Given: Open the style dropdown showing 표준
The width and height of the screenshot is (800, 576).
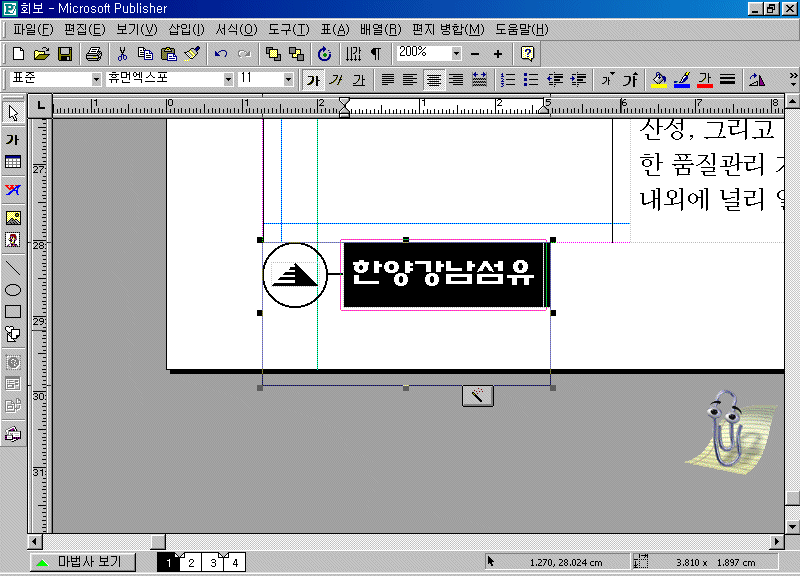Looking at the screenshot, I should tap(96, 79).
